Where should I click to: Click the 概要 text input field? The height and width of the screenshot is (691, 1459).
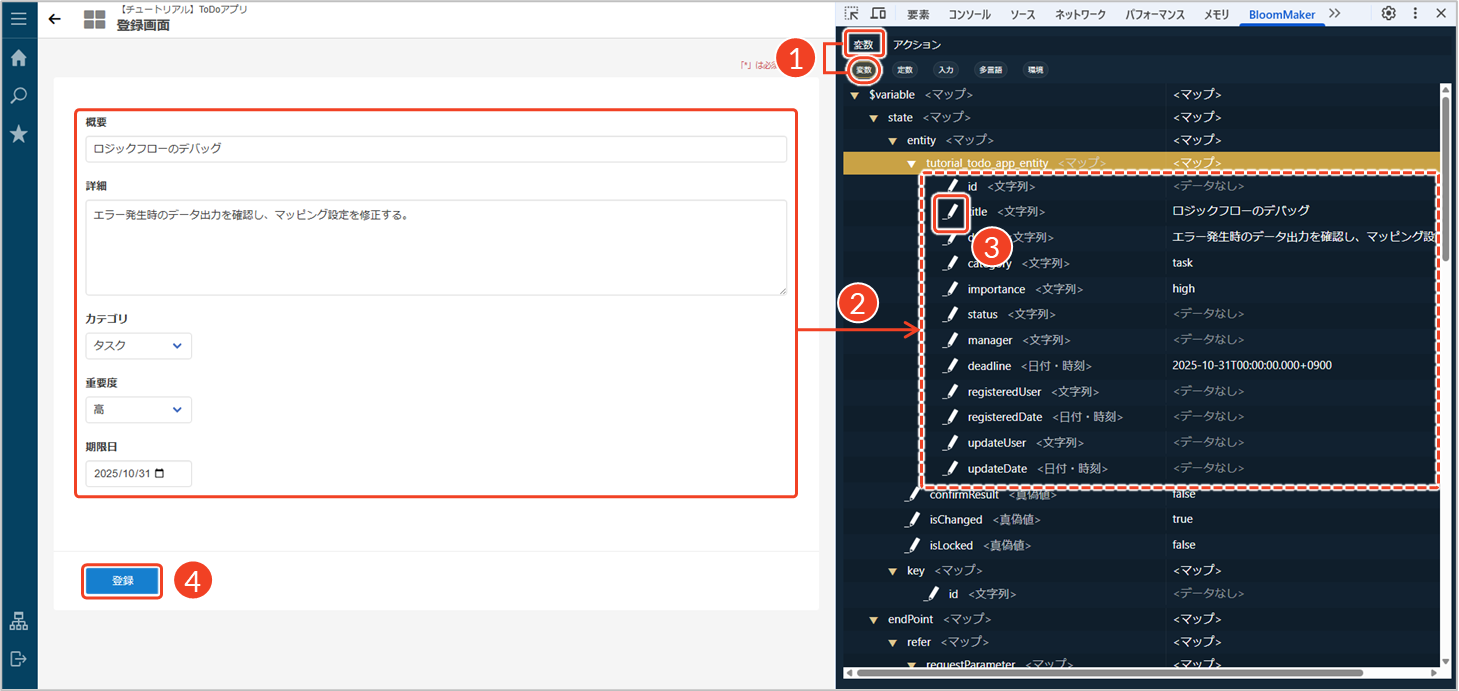click(x=436, y=149)
